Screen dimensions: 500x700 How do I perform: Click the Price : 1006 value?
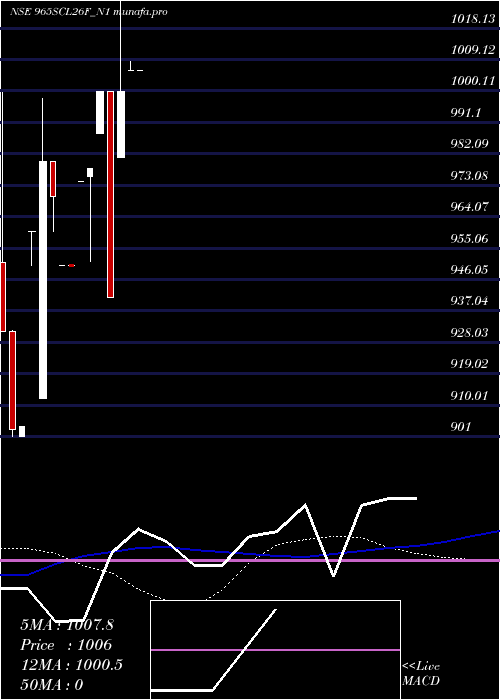66,645
